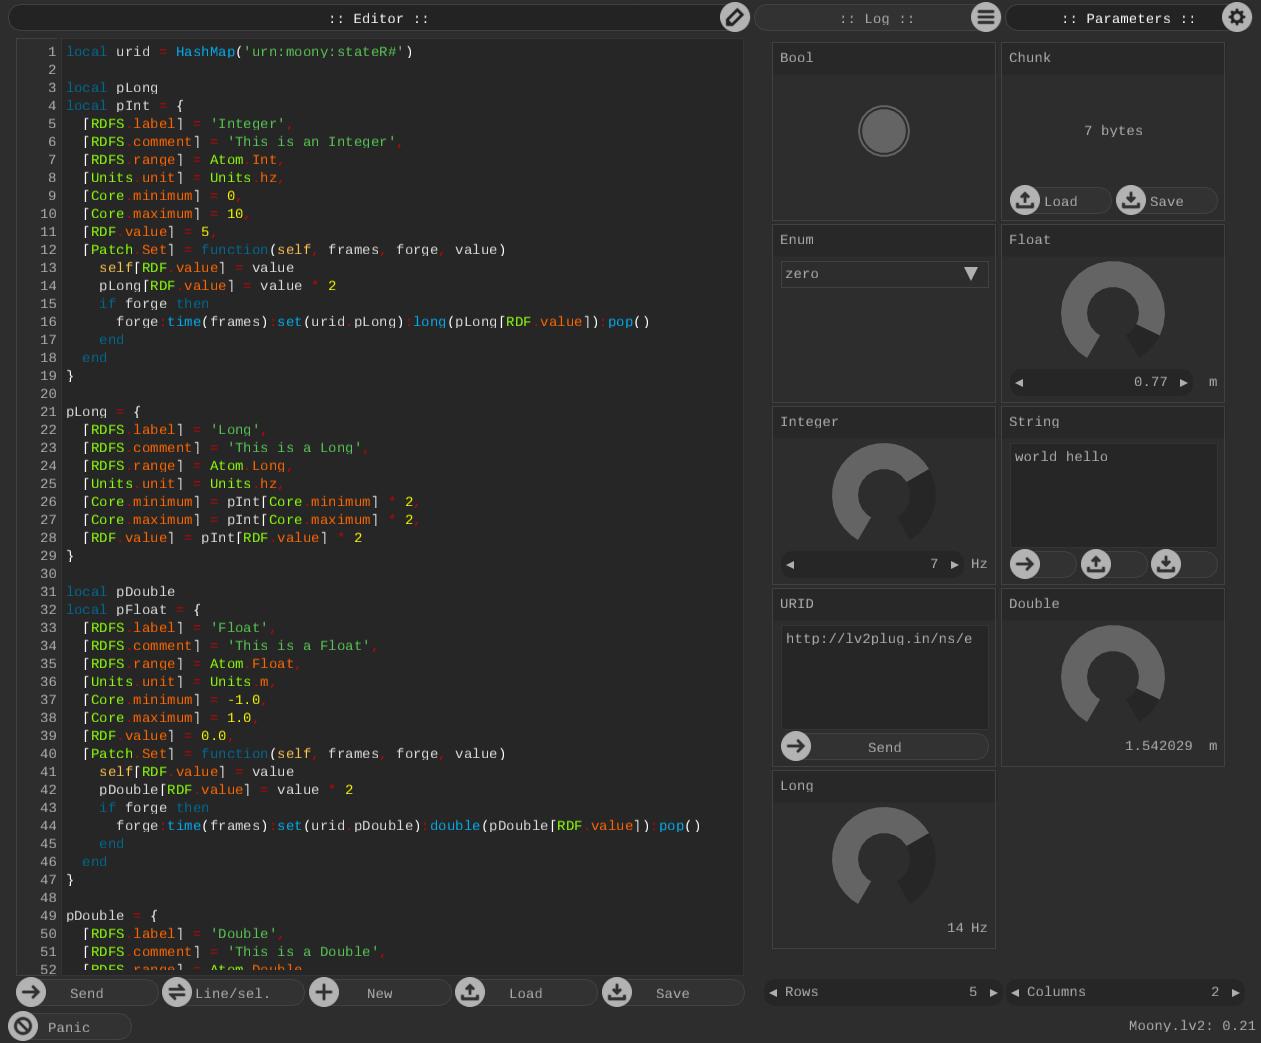
Task: Click the Send button below URID field
Action: [884, 746]
